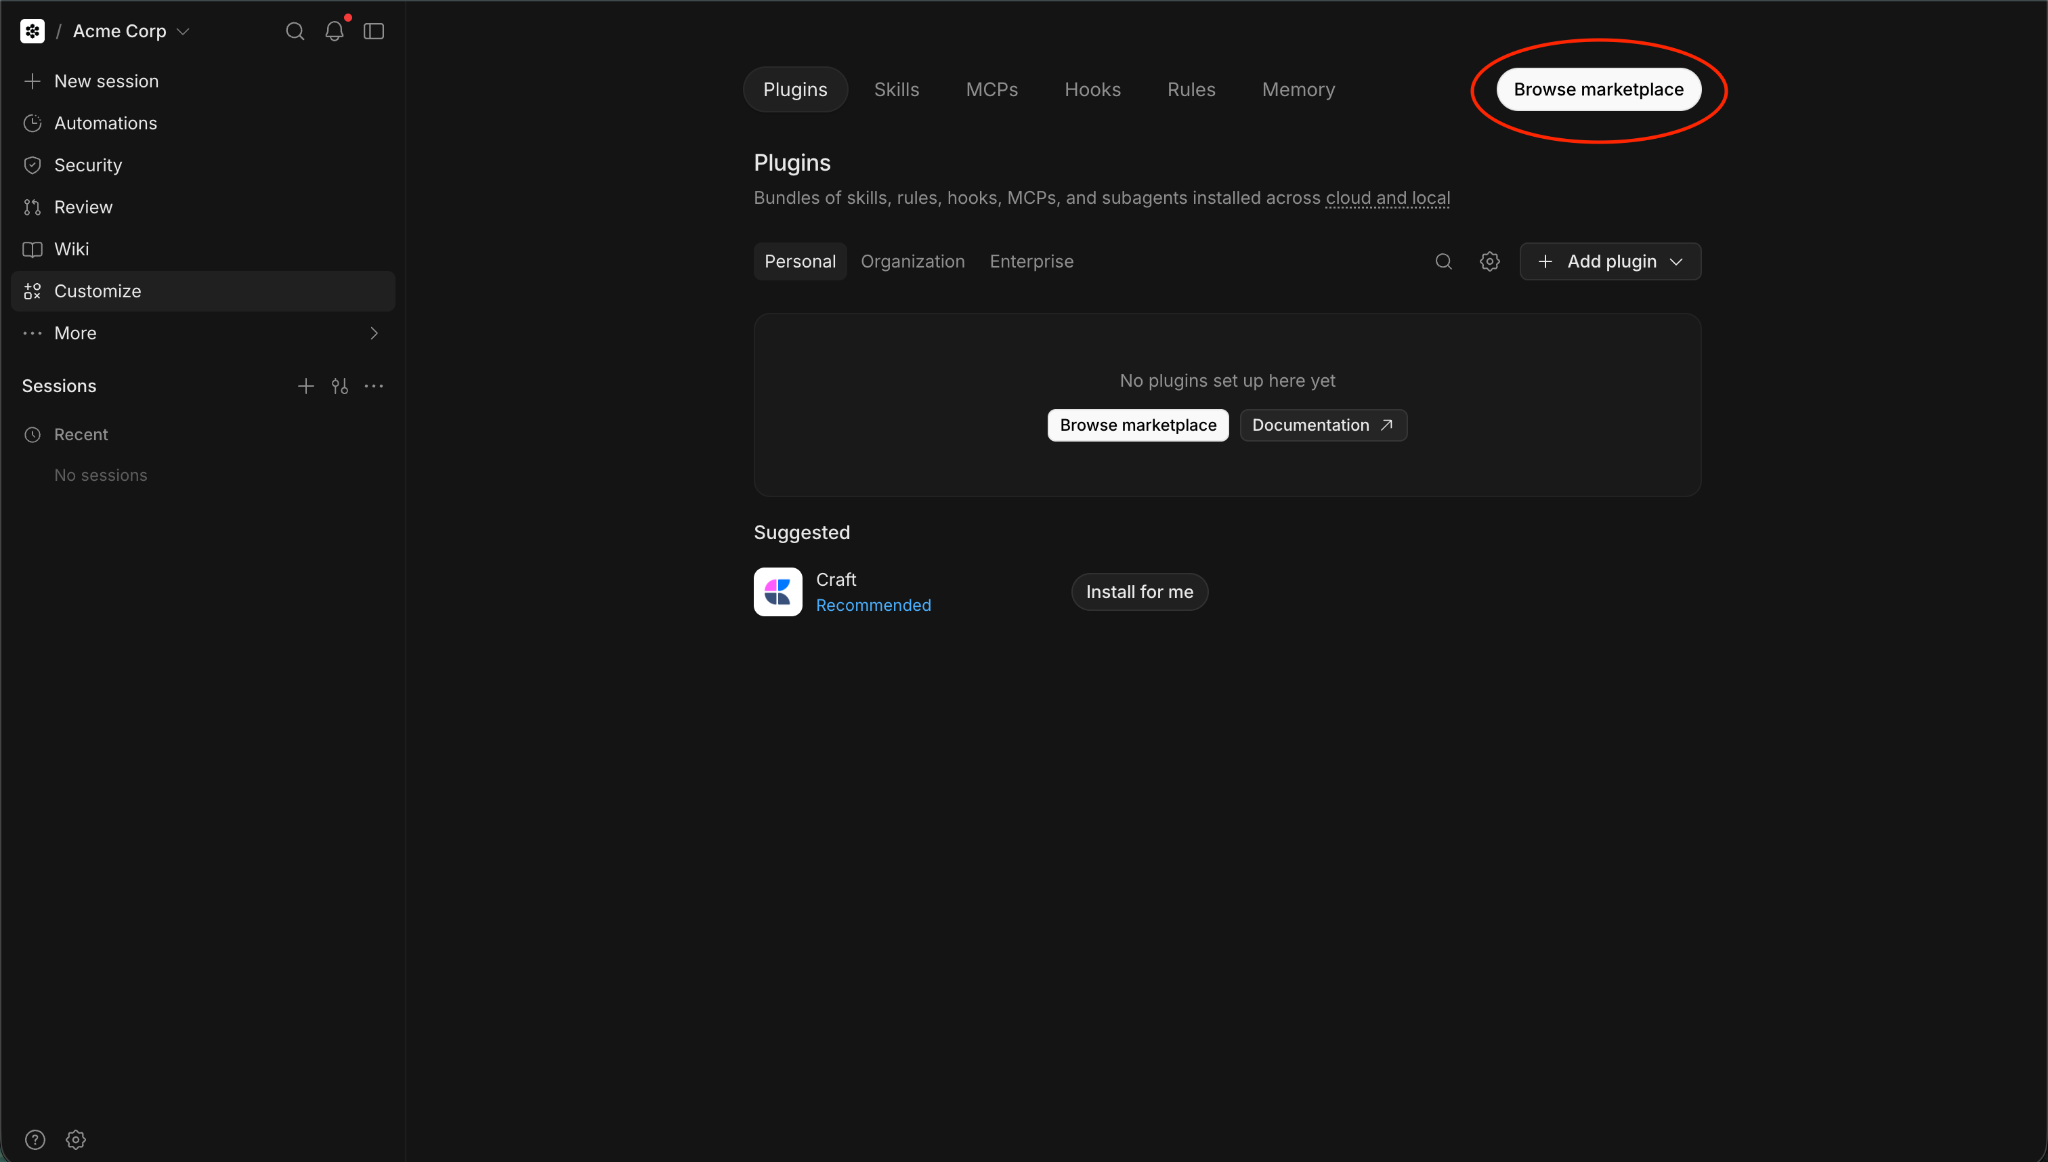Open the Add plugin dropdown
The height and width of the screenshot is (1162, 2048).
tap(1610, 261)
